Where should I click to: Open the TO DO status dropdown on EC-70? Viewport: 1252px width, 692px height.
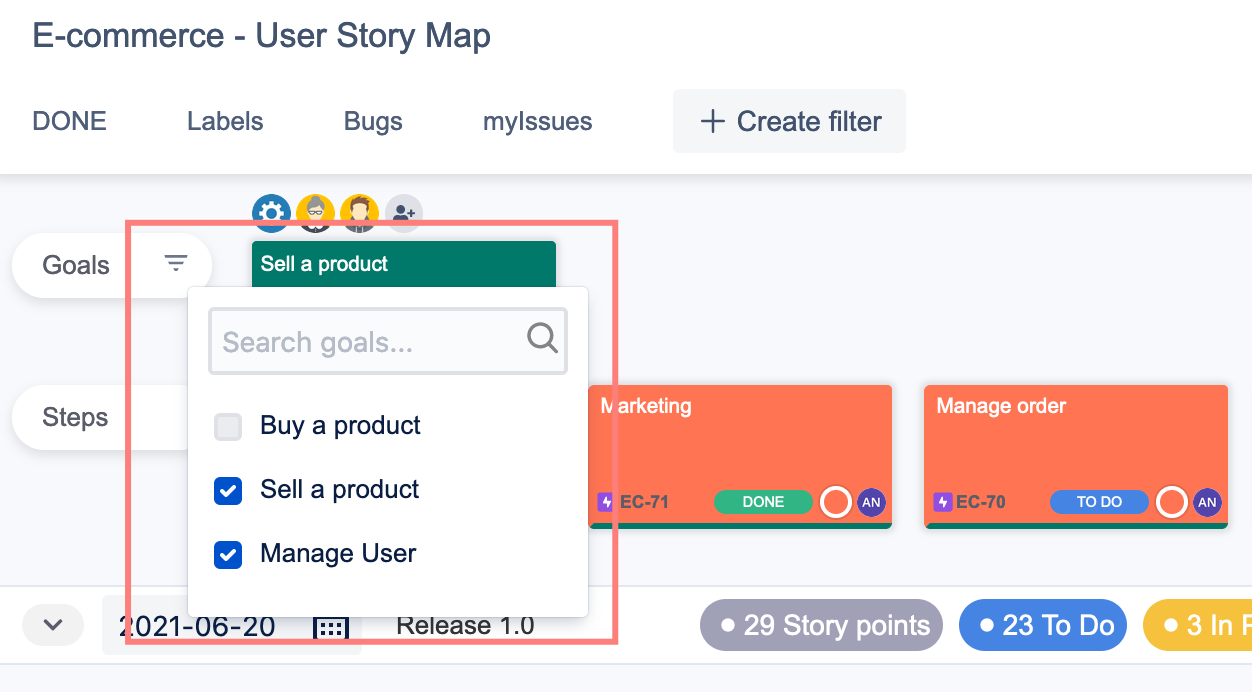[x=1099, y=502]
